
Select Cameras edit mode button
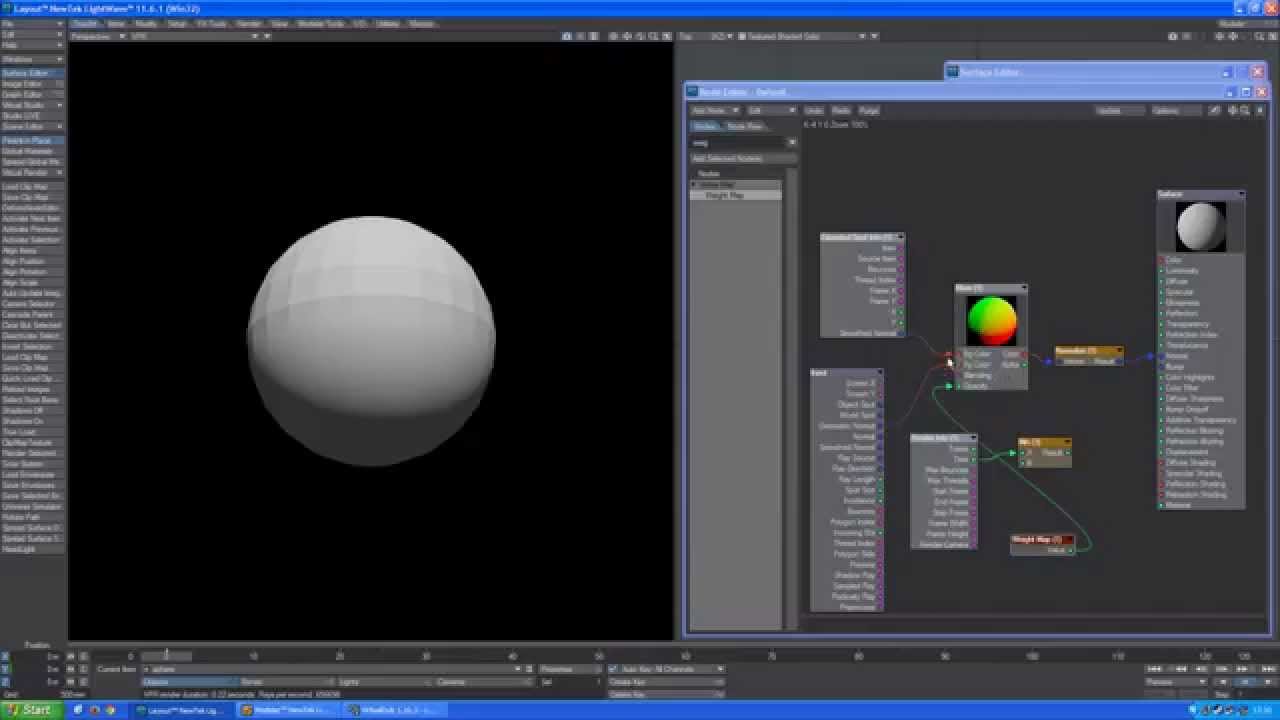point(482,682)
